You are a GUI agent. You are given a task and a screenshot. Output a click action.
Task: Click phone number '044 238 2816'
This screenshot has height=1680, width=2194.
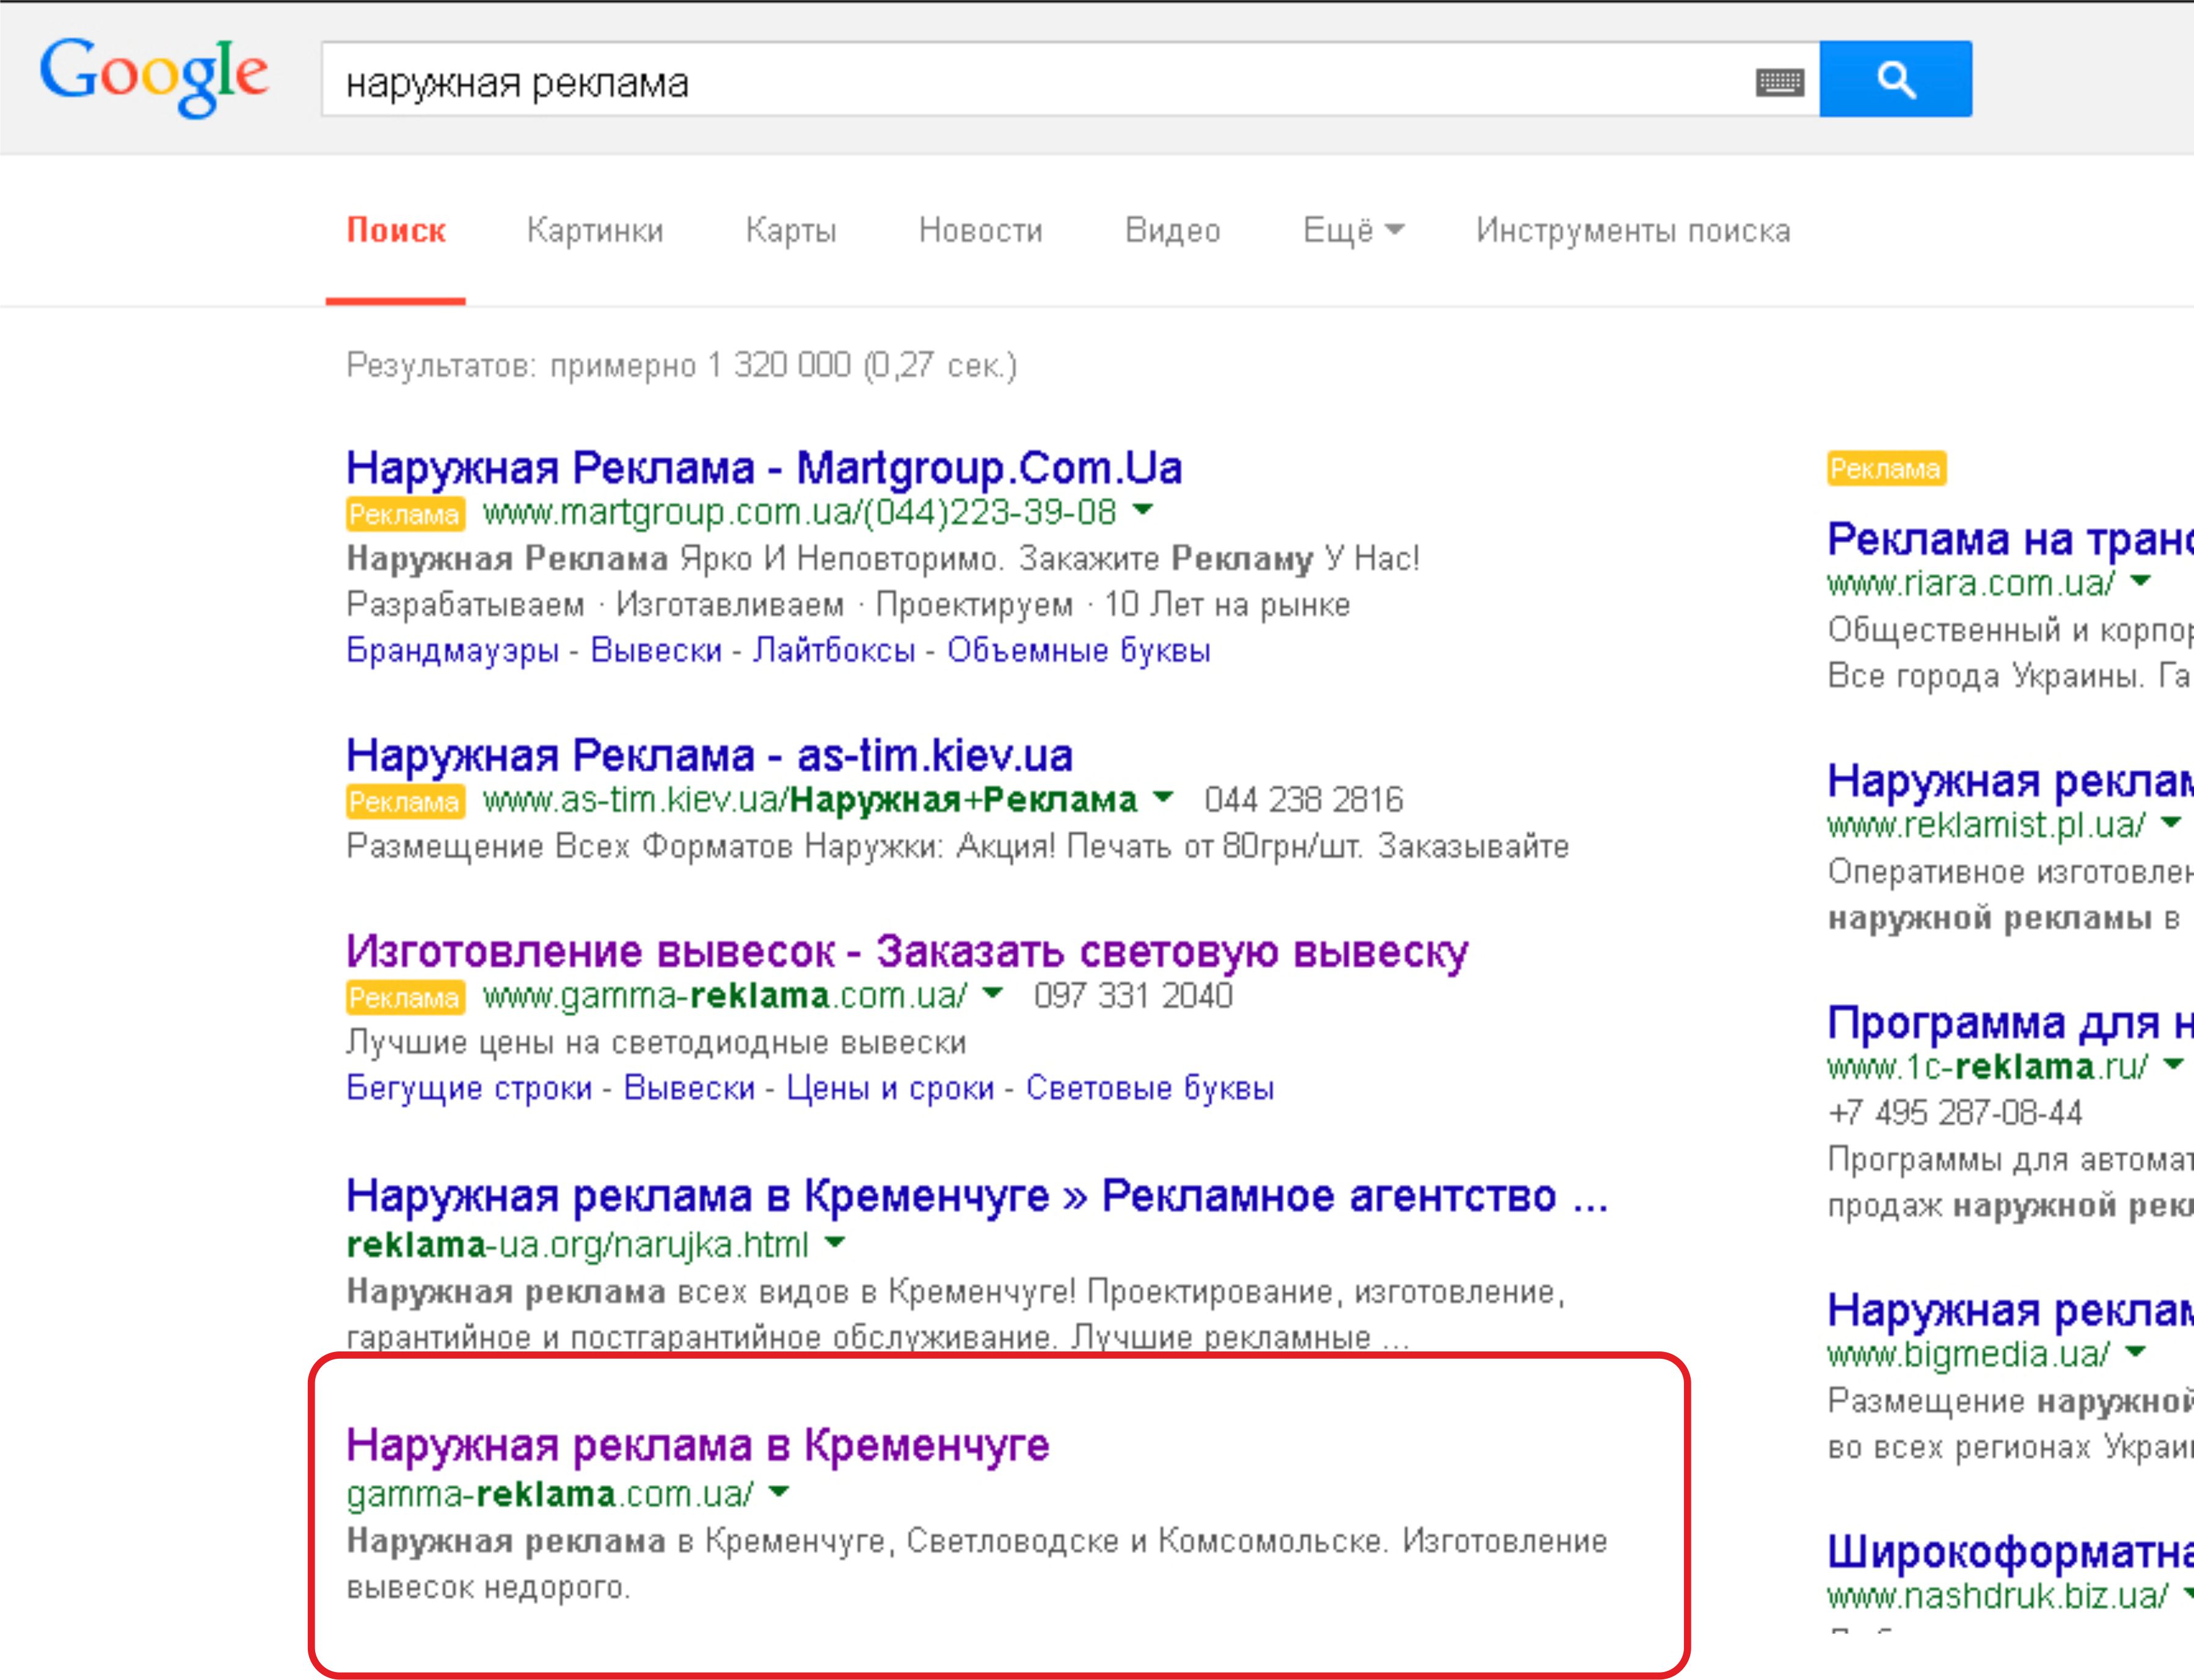(1304, 800)
